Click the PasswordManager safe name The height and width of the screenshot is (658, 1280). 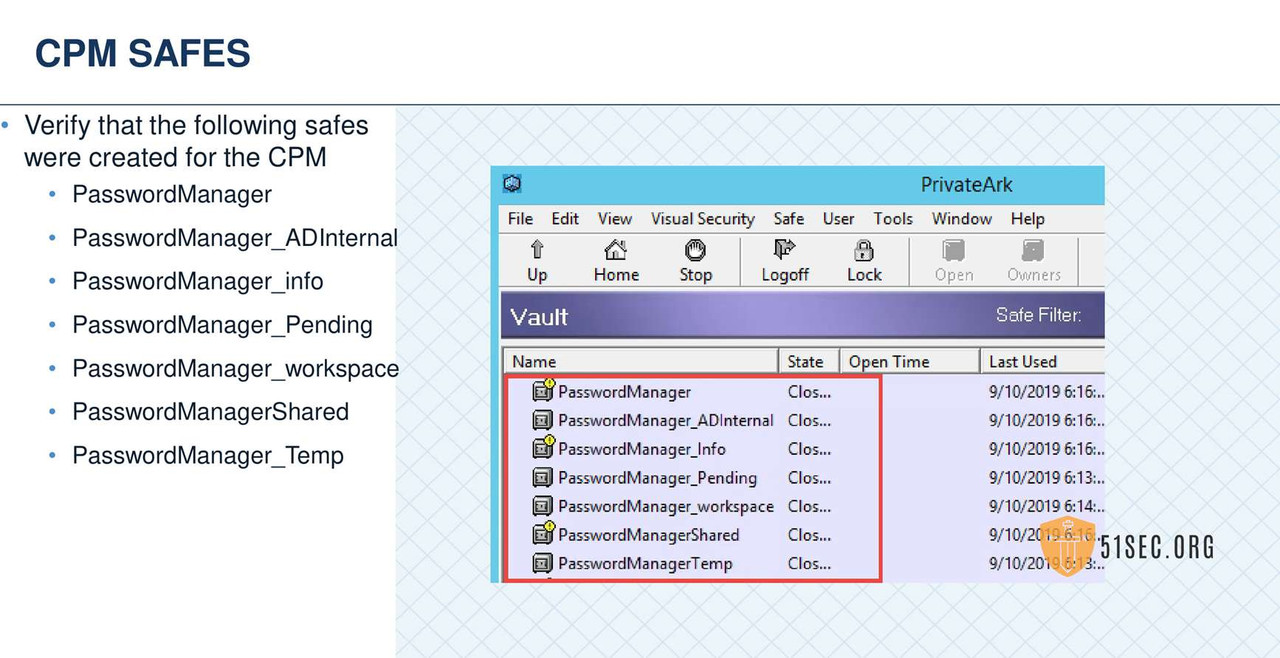[x=624, y=392]
